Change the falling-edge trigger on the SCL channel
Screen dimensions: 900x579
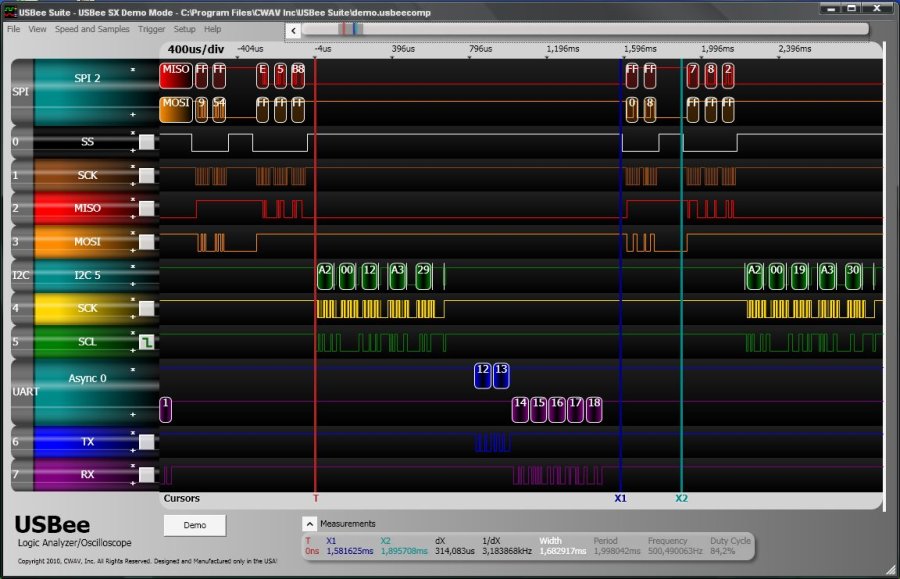pos(147,342)
